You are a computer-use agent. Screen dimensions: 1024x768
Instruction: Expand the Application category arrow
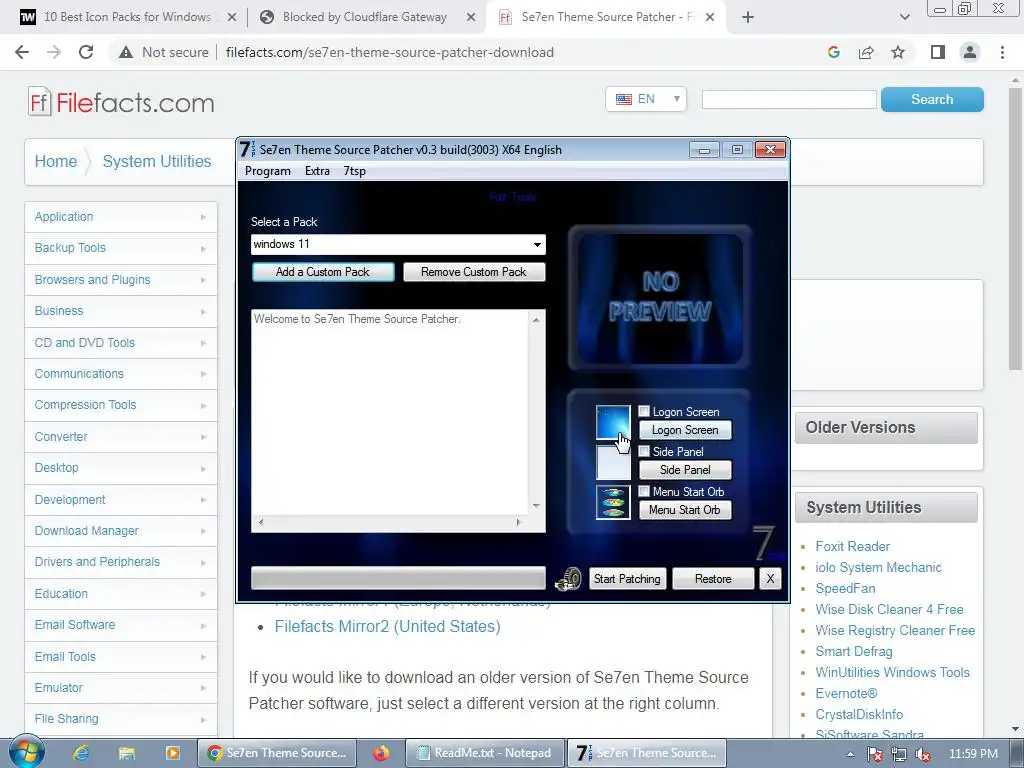(203, 217)
